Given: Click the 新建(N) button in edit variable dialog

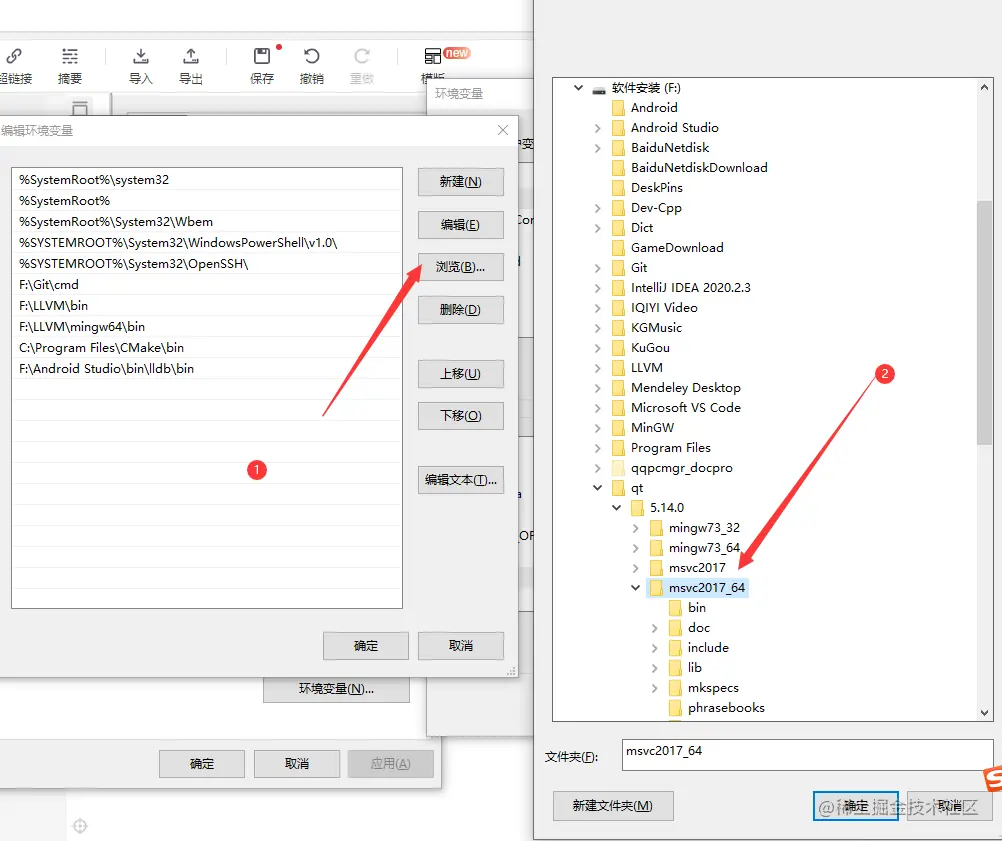Looking at the screenshot, I should click(461, 182).
